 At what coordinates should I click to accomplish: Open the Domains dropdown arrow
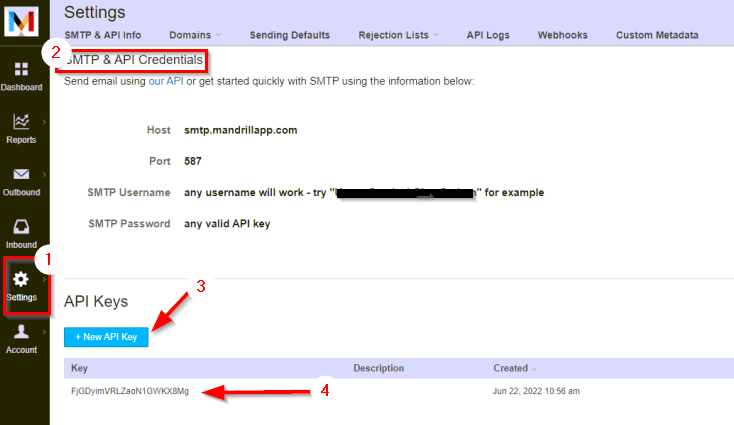(218, 35)
